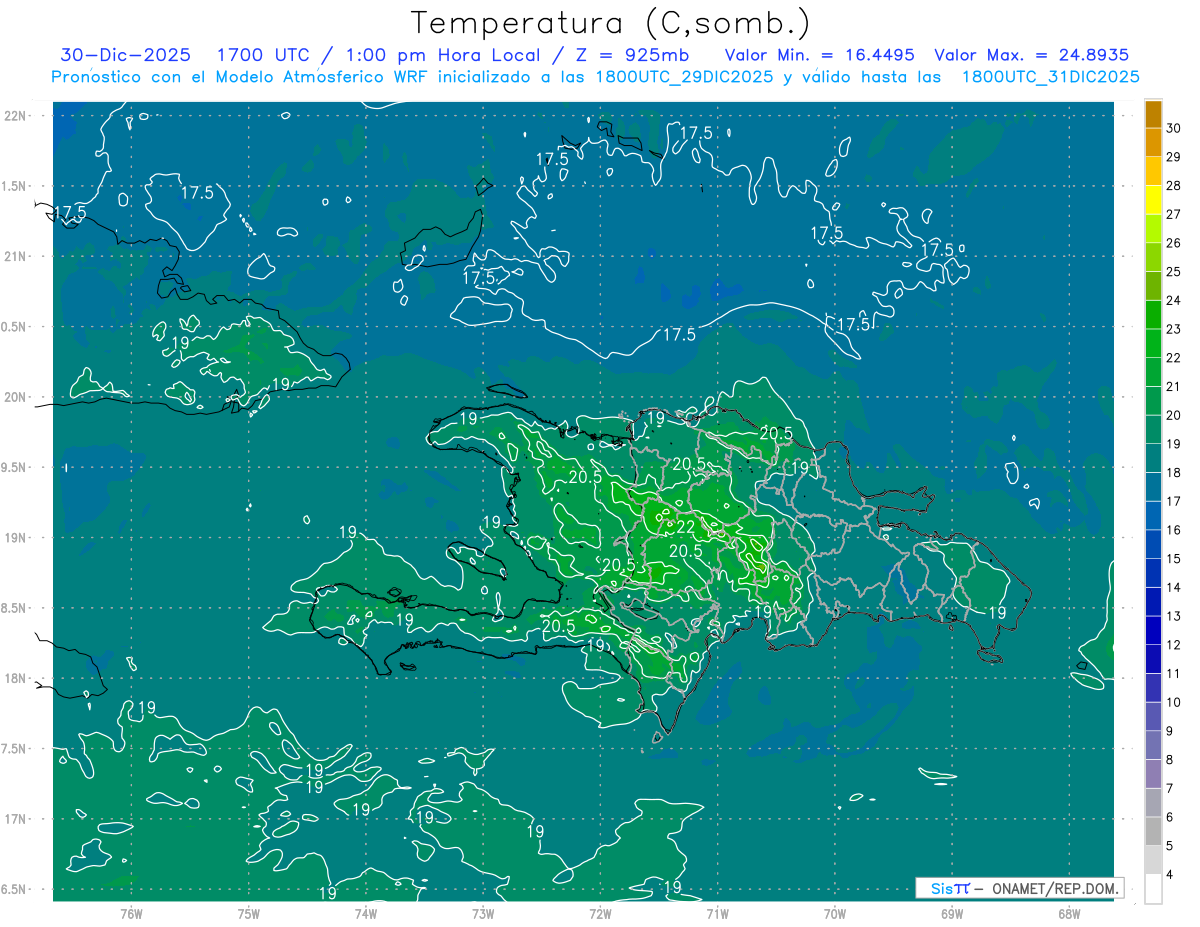Pick the gray color band between 5 and 6

coord(1153,831)
